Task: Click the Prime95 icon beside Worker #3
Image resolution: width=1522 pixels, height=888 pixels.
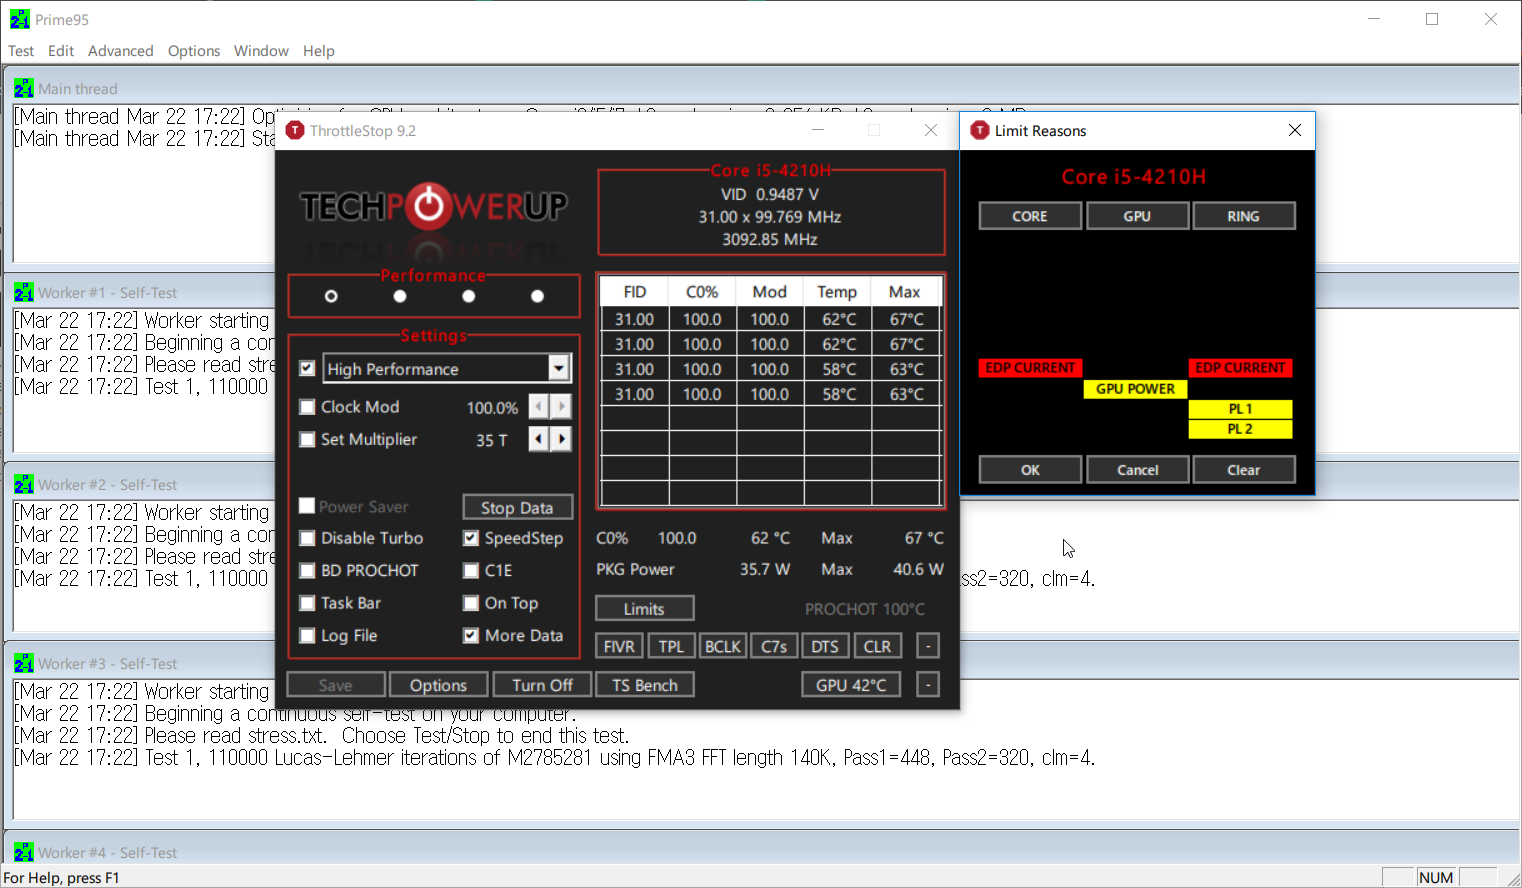Action: (24, 664)
